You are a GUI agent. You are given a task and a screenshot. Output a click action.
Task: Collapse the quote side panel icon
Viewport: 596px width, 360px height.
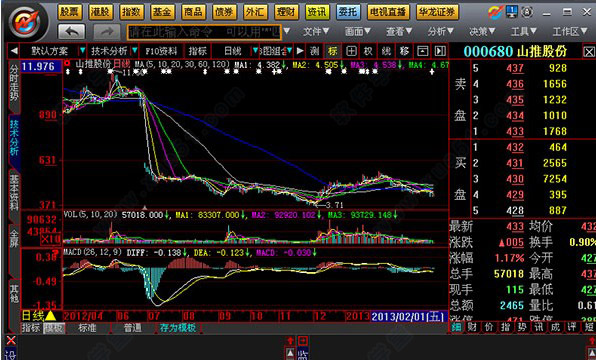(x=440, y=51)
